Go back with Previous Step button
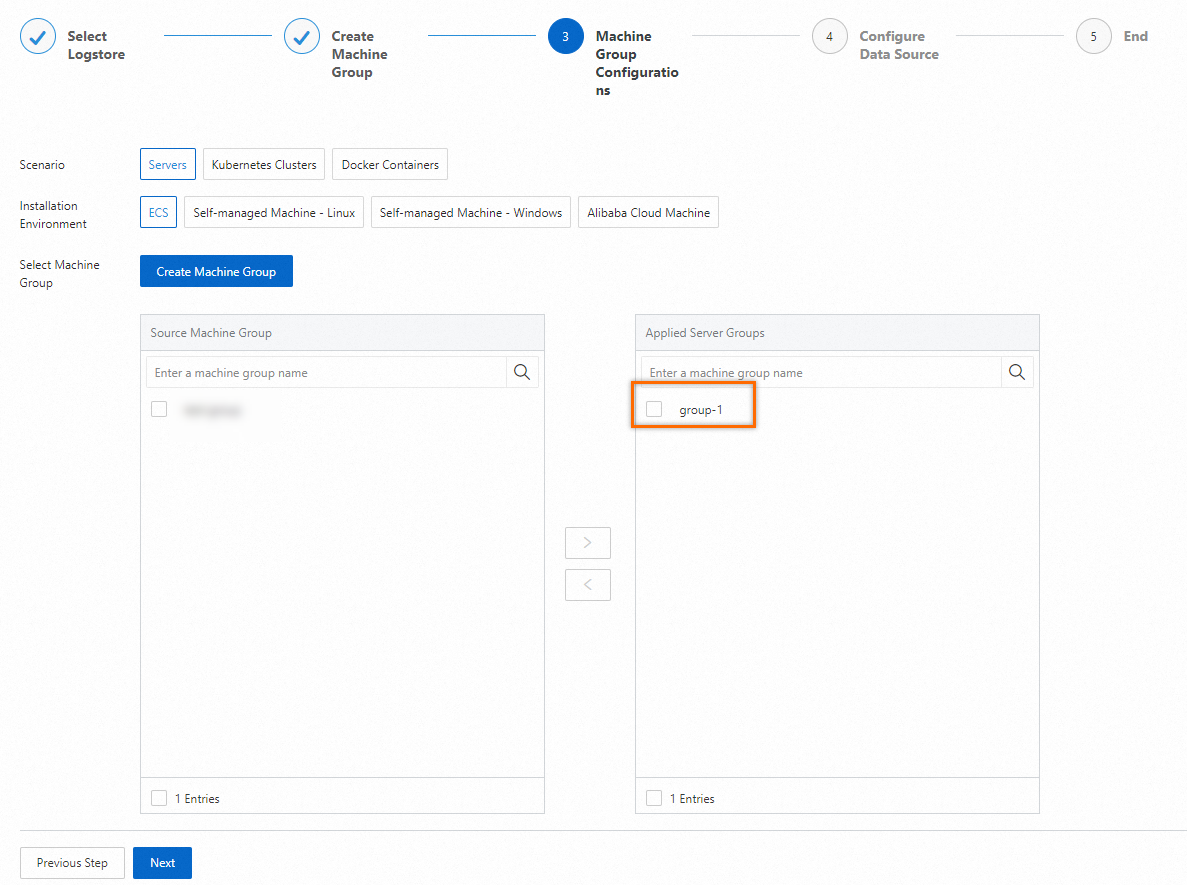Screen dimensions: 1187x885 pyautogui.click(x=72, y=863)
